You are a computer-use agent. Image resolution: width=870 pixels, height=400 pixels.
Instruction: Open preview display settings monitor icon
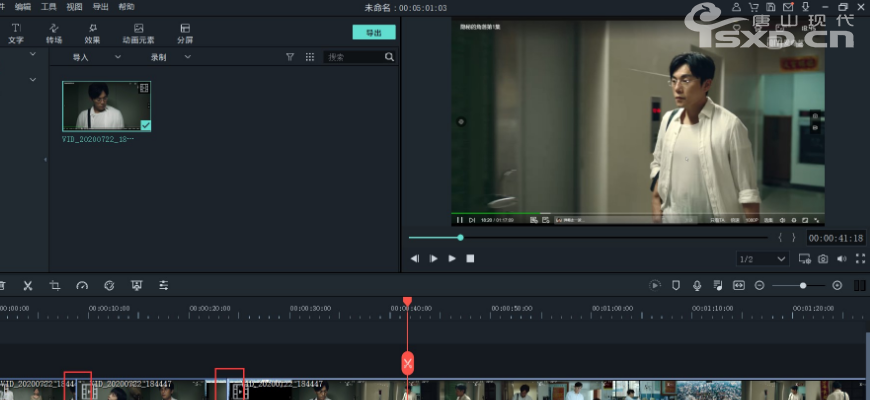(804, 259)
